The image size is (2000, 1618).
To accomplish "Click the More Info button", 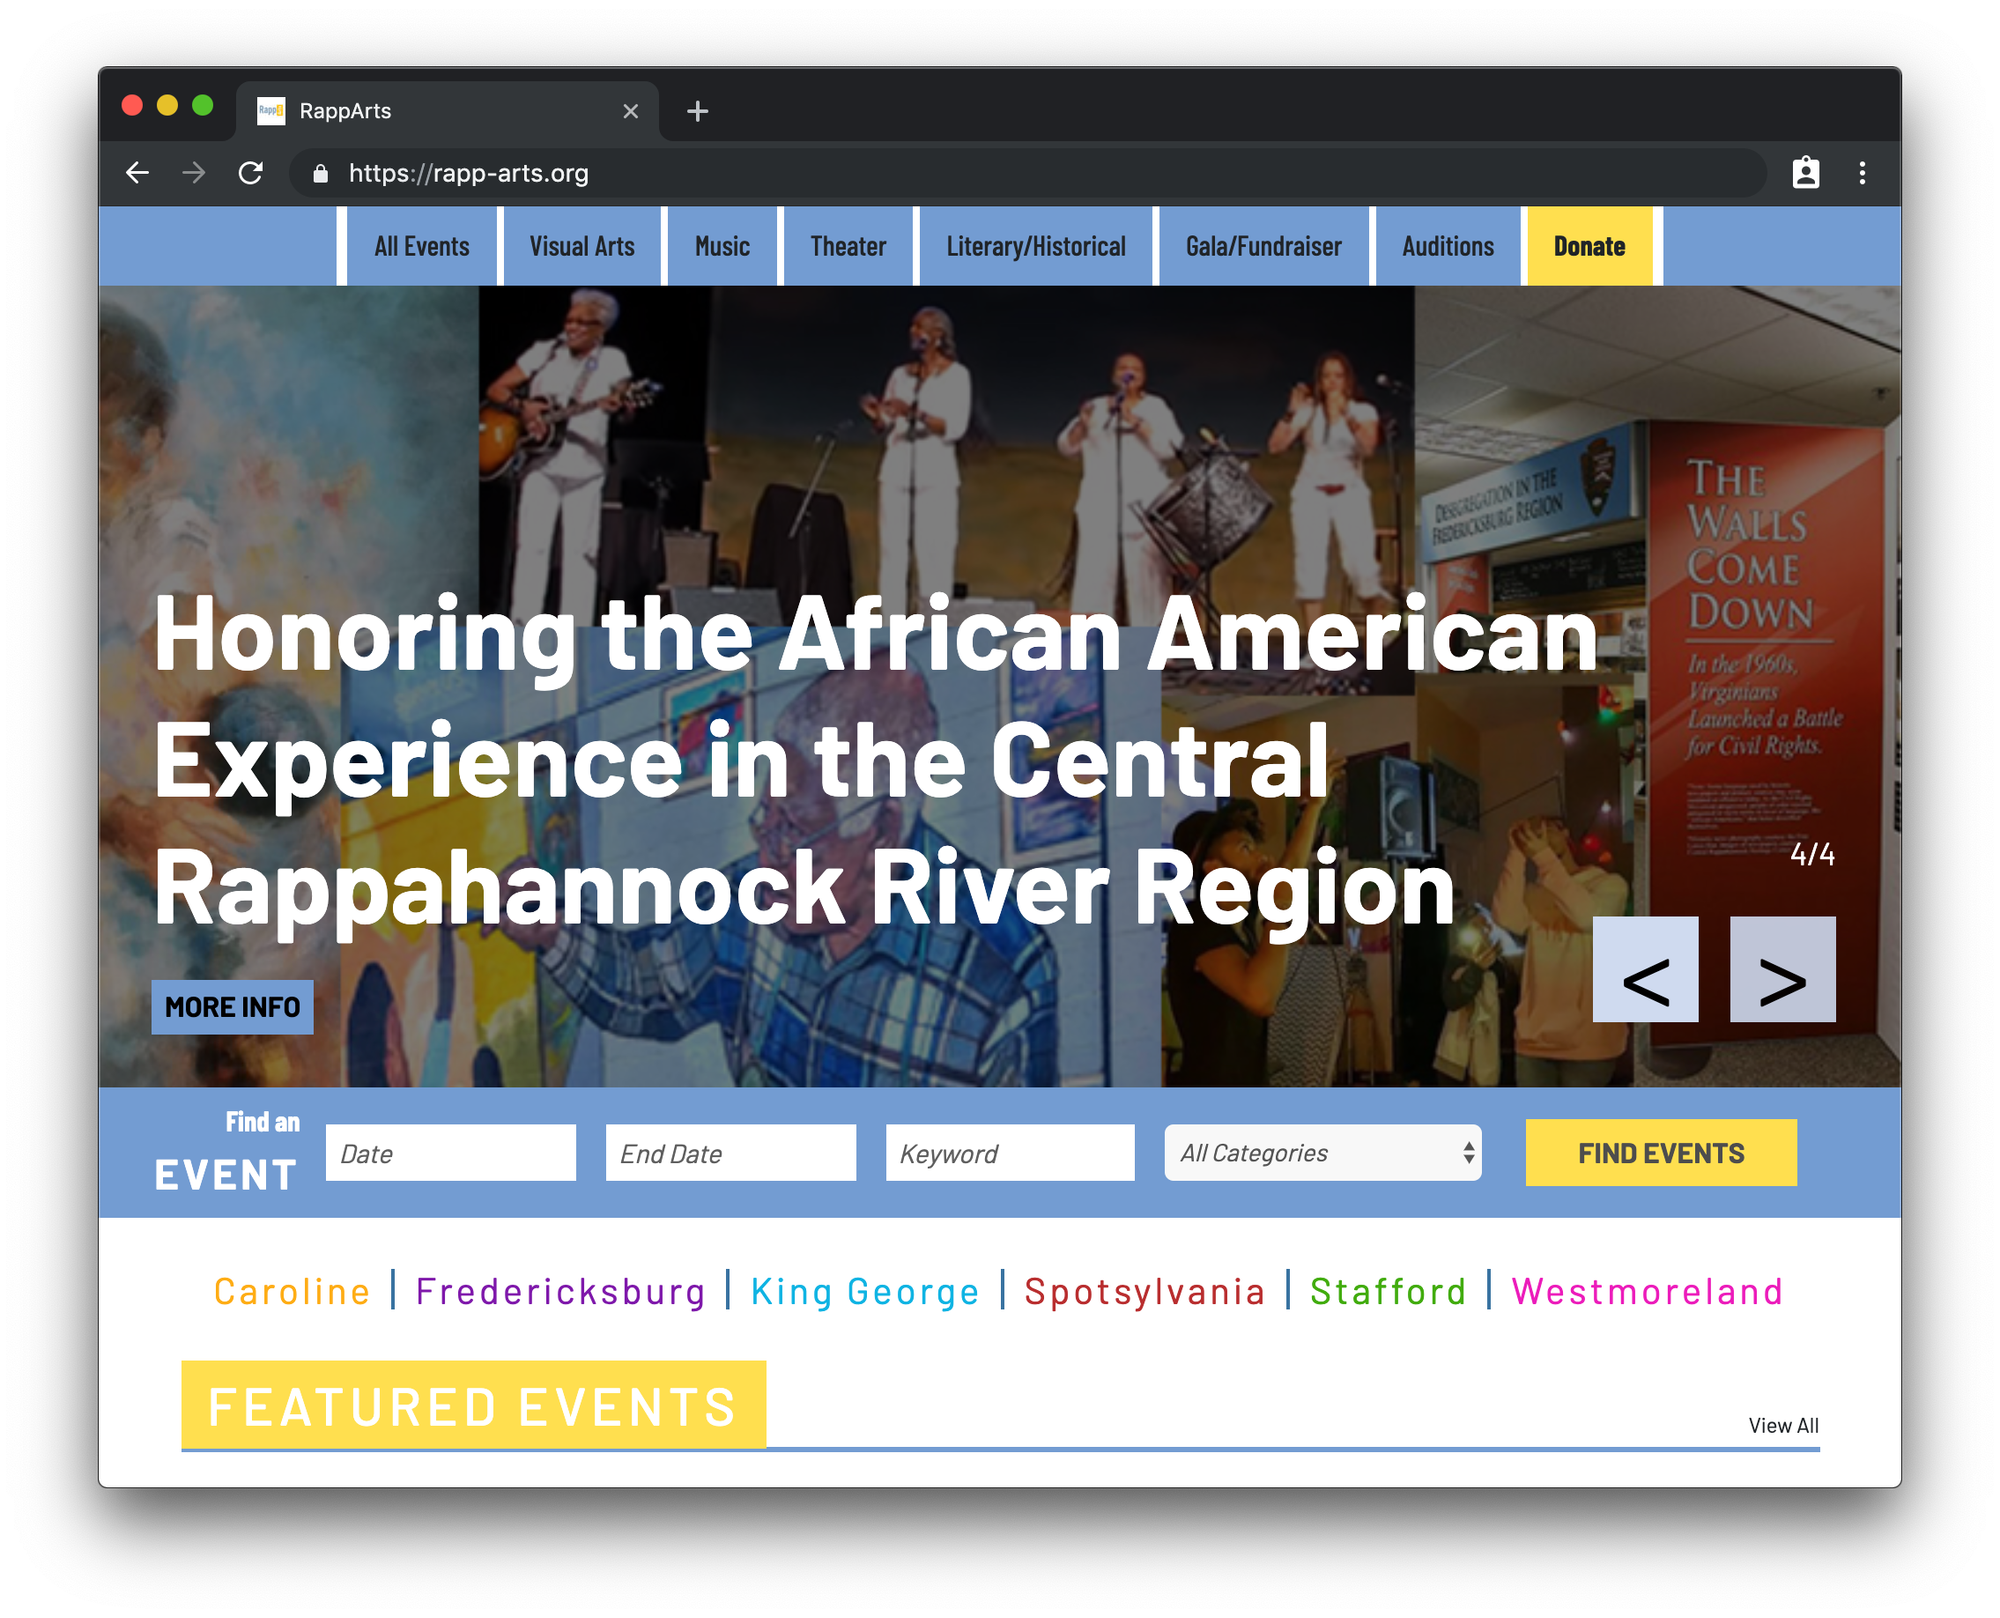I will click(x=232, y=1007).
